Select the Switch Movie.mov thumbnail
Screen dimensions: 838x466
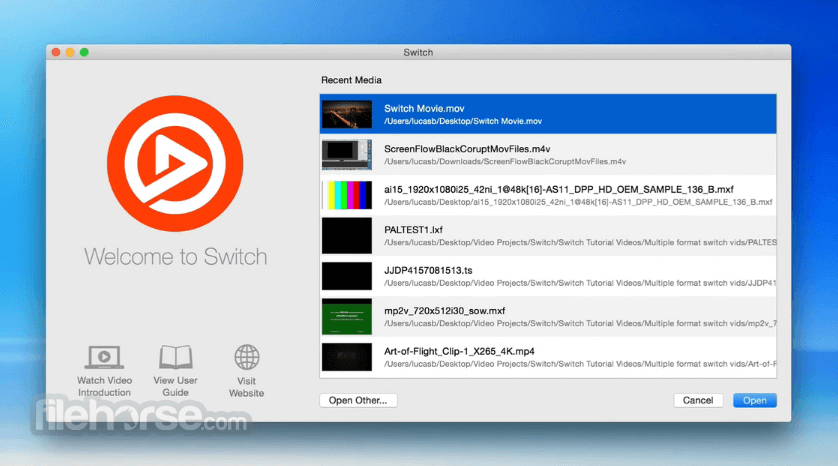[x=347, y=114]
